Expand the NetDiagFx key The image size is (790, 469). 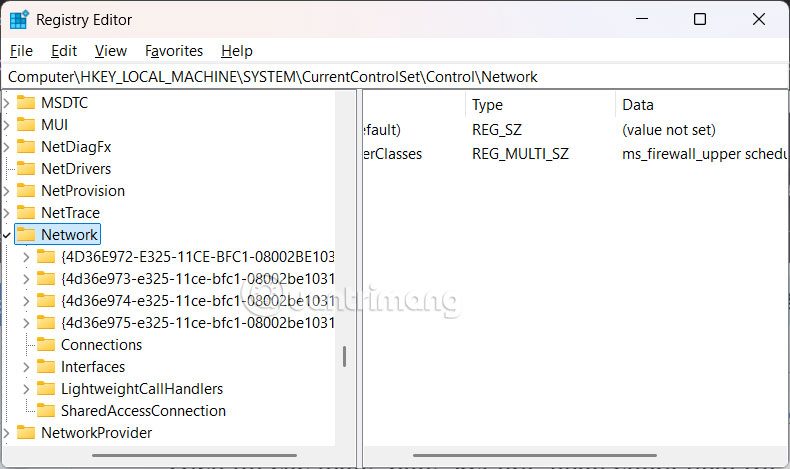click(7, 147)
